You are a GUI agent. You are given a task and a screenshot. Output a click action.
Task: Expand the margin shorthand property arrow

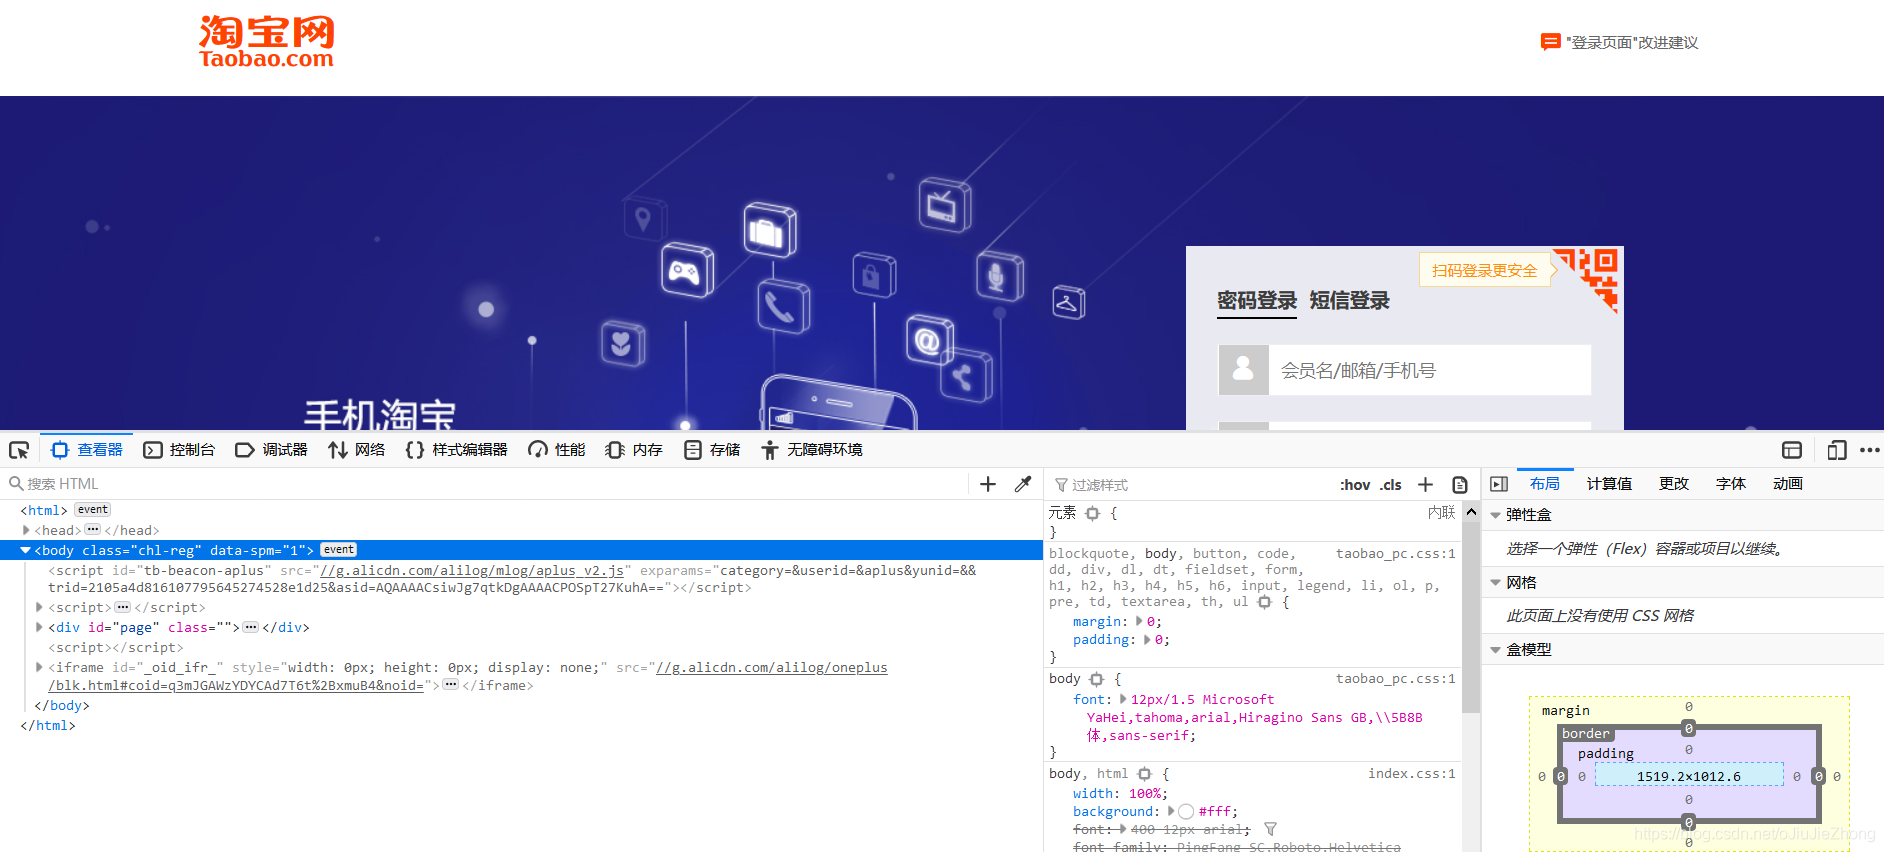pos(1139,621)
